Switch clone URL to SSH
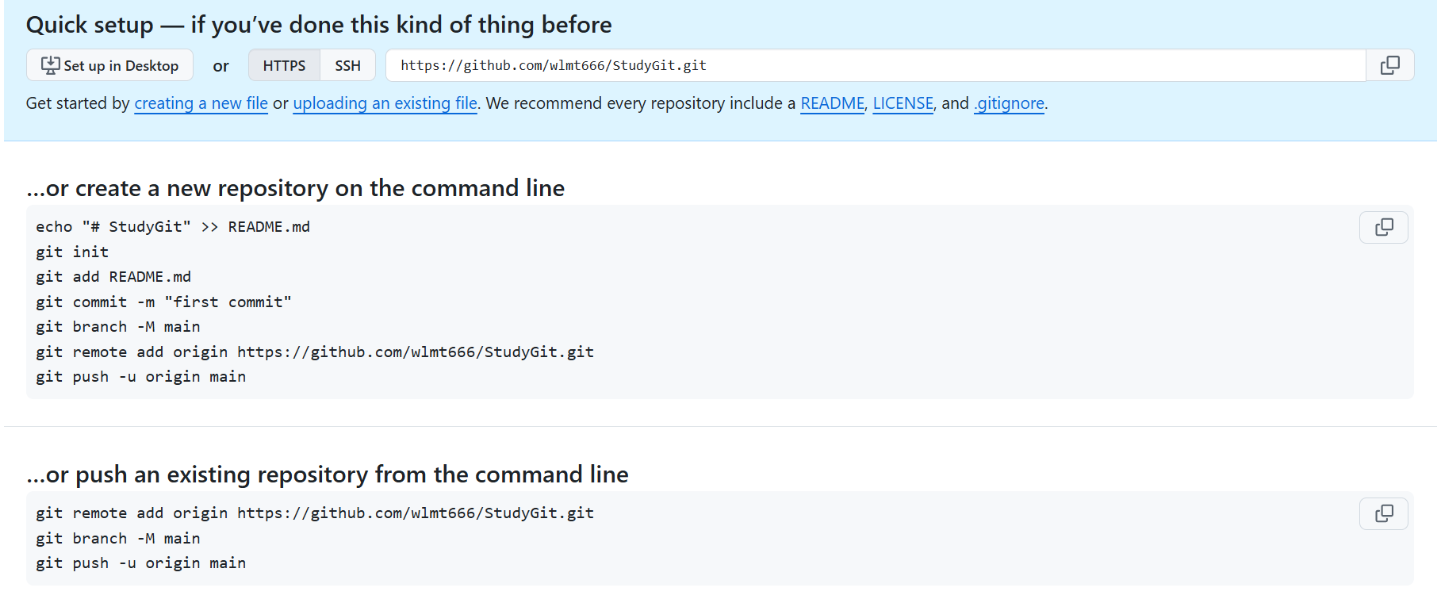1437x602 pixels. pyautogui.click(x=348, y=66)
